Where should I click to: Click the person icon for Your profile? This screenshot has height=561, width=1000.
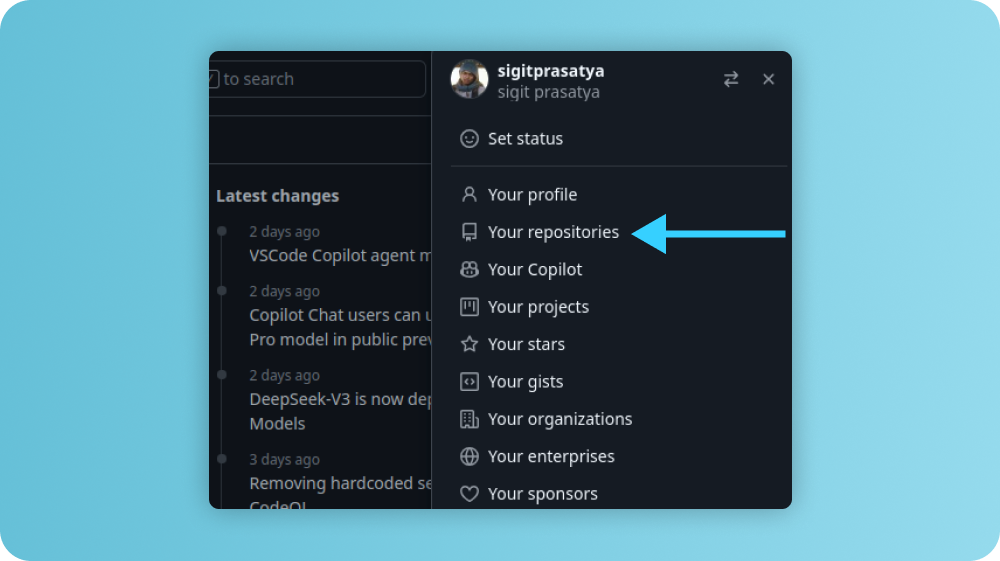click(469, 195)
